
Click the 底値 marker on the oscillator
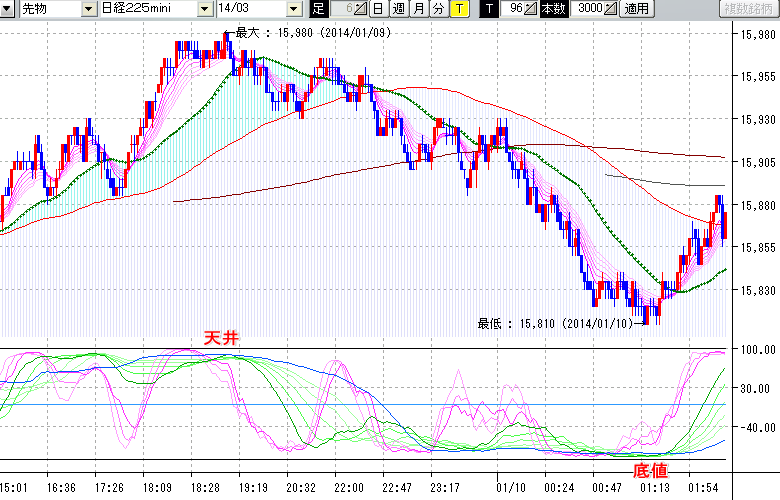pyautogui.click(x=650, y=469)
